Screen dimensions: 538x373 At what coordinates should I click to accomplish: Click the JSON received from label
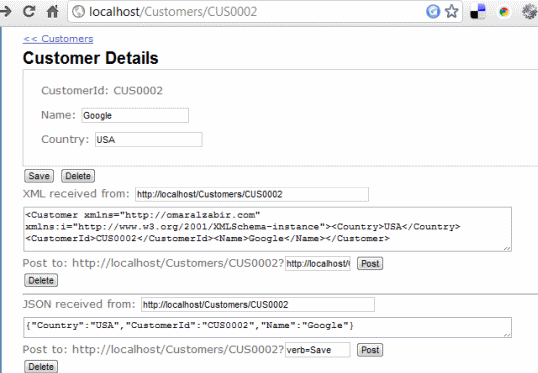click(x=79, y=304)
